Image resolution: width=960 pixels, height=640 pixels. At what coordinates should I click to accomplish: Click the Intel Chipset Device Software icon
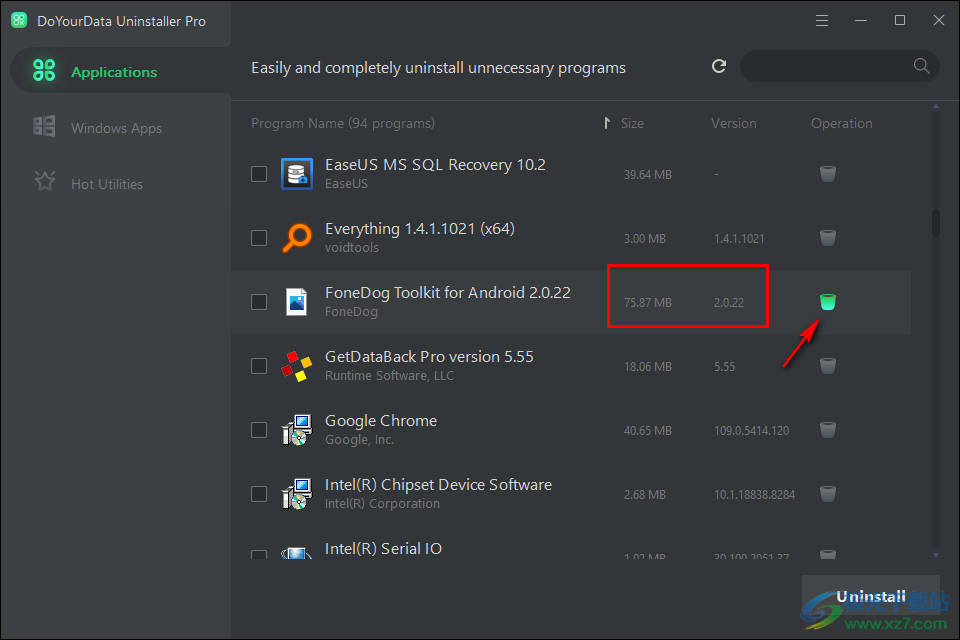297,494
